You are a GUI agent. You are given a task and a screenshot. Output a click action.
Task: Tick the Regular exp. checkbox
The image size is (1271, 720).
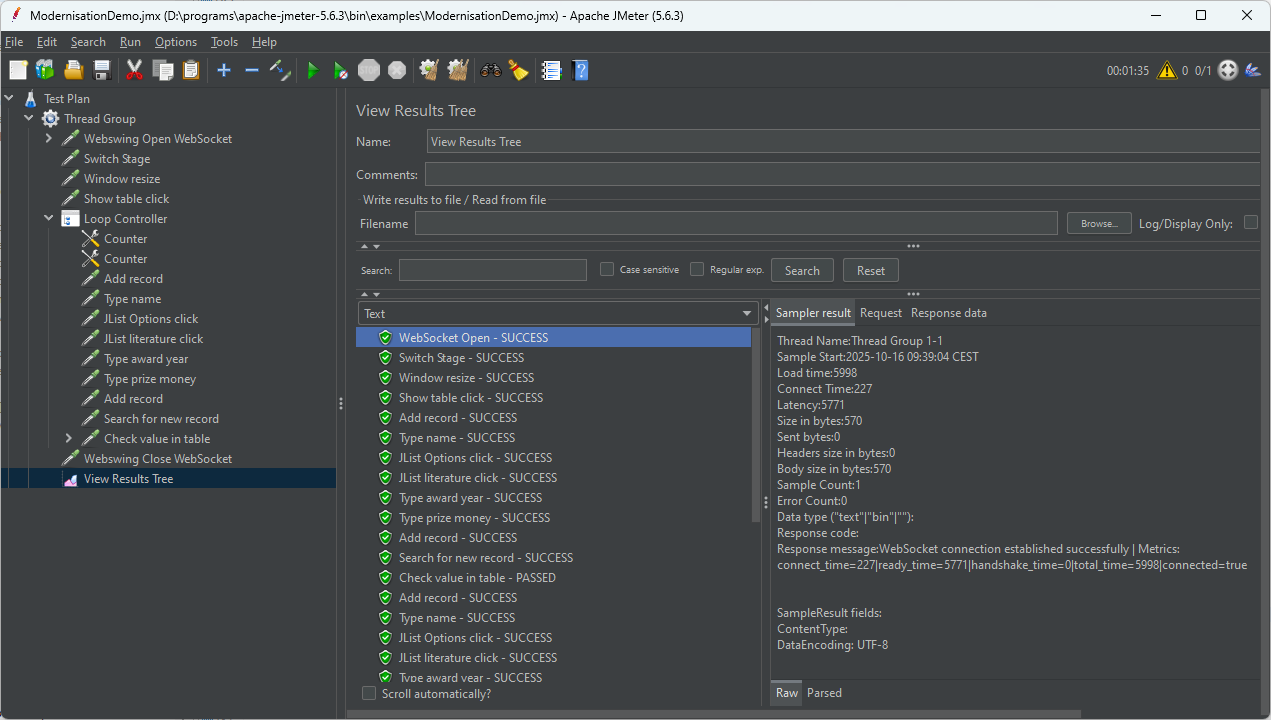697,269
